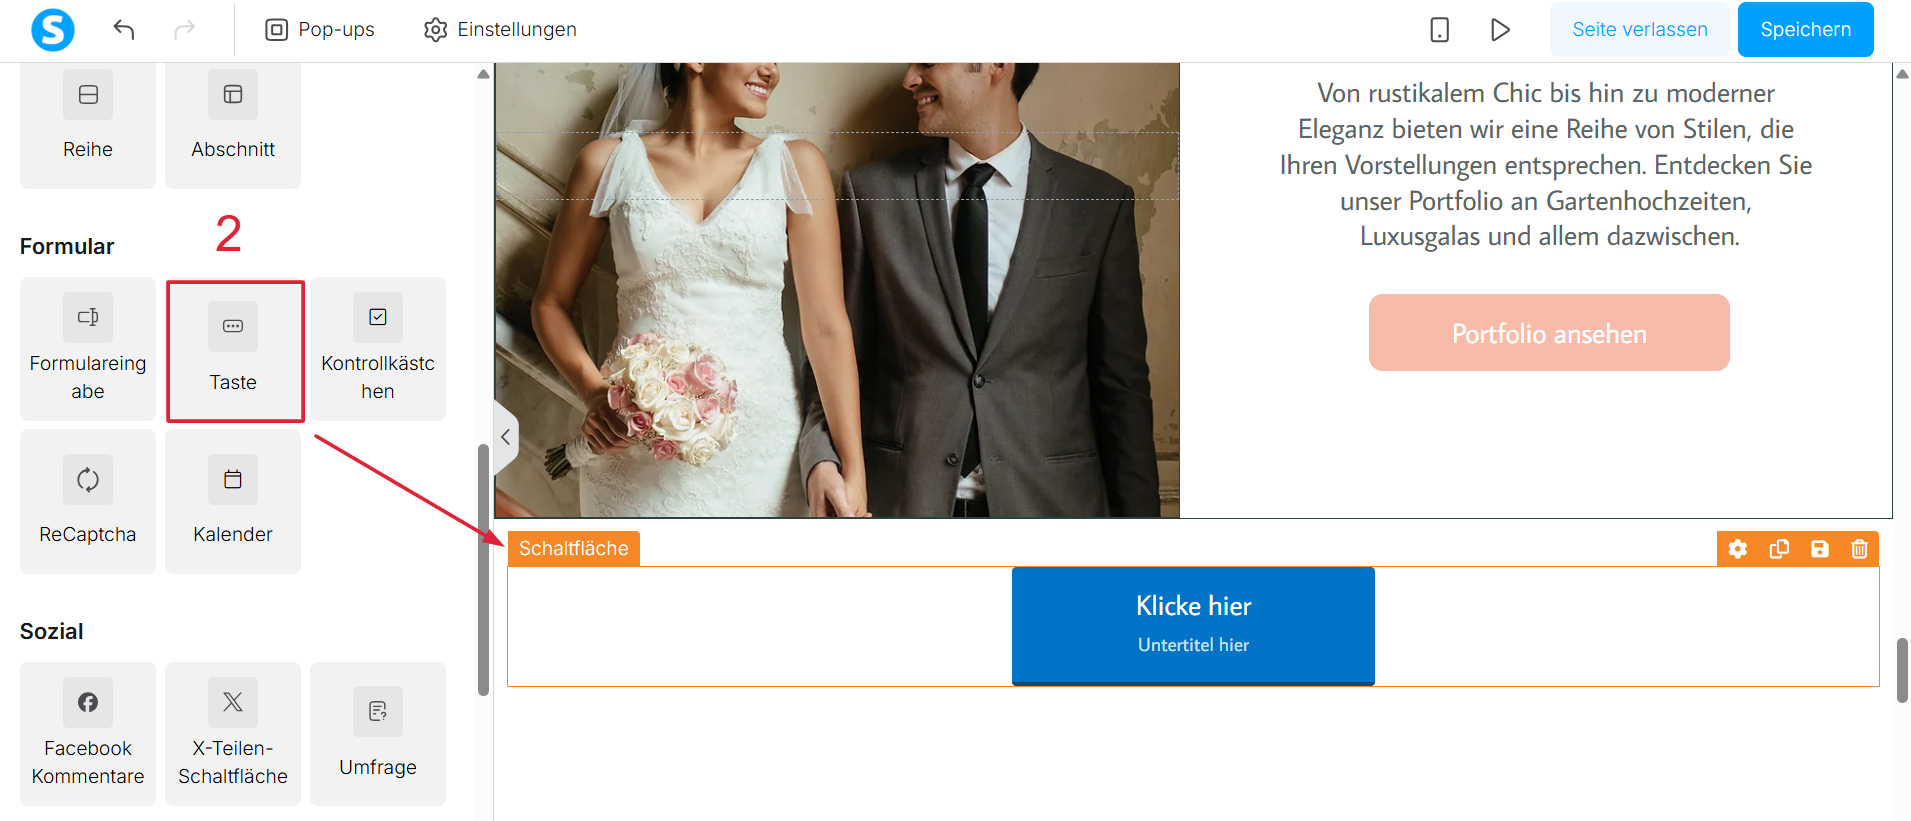
Task: Save the Schaltfläche block as template
Action: click(1820, 549)
